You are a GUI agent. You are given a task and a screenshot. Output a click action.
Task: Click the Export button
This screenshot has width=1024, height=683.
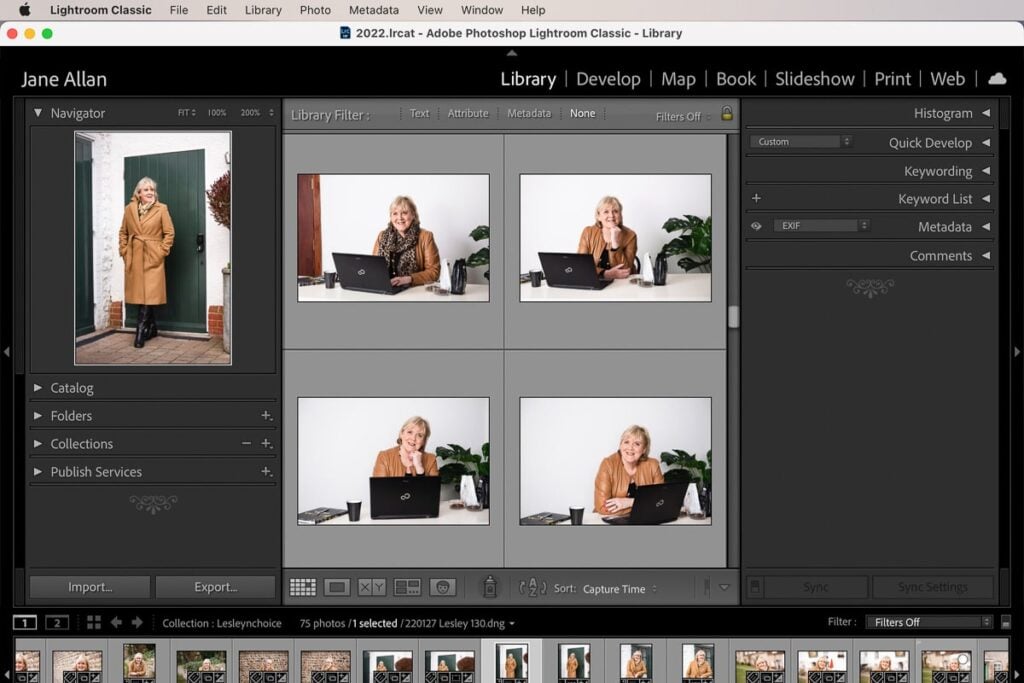215,587
